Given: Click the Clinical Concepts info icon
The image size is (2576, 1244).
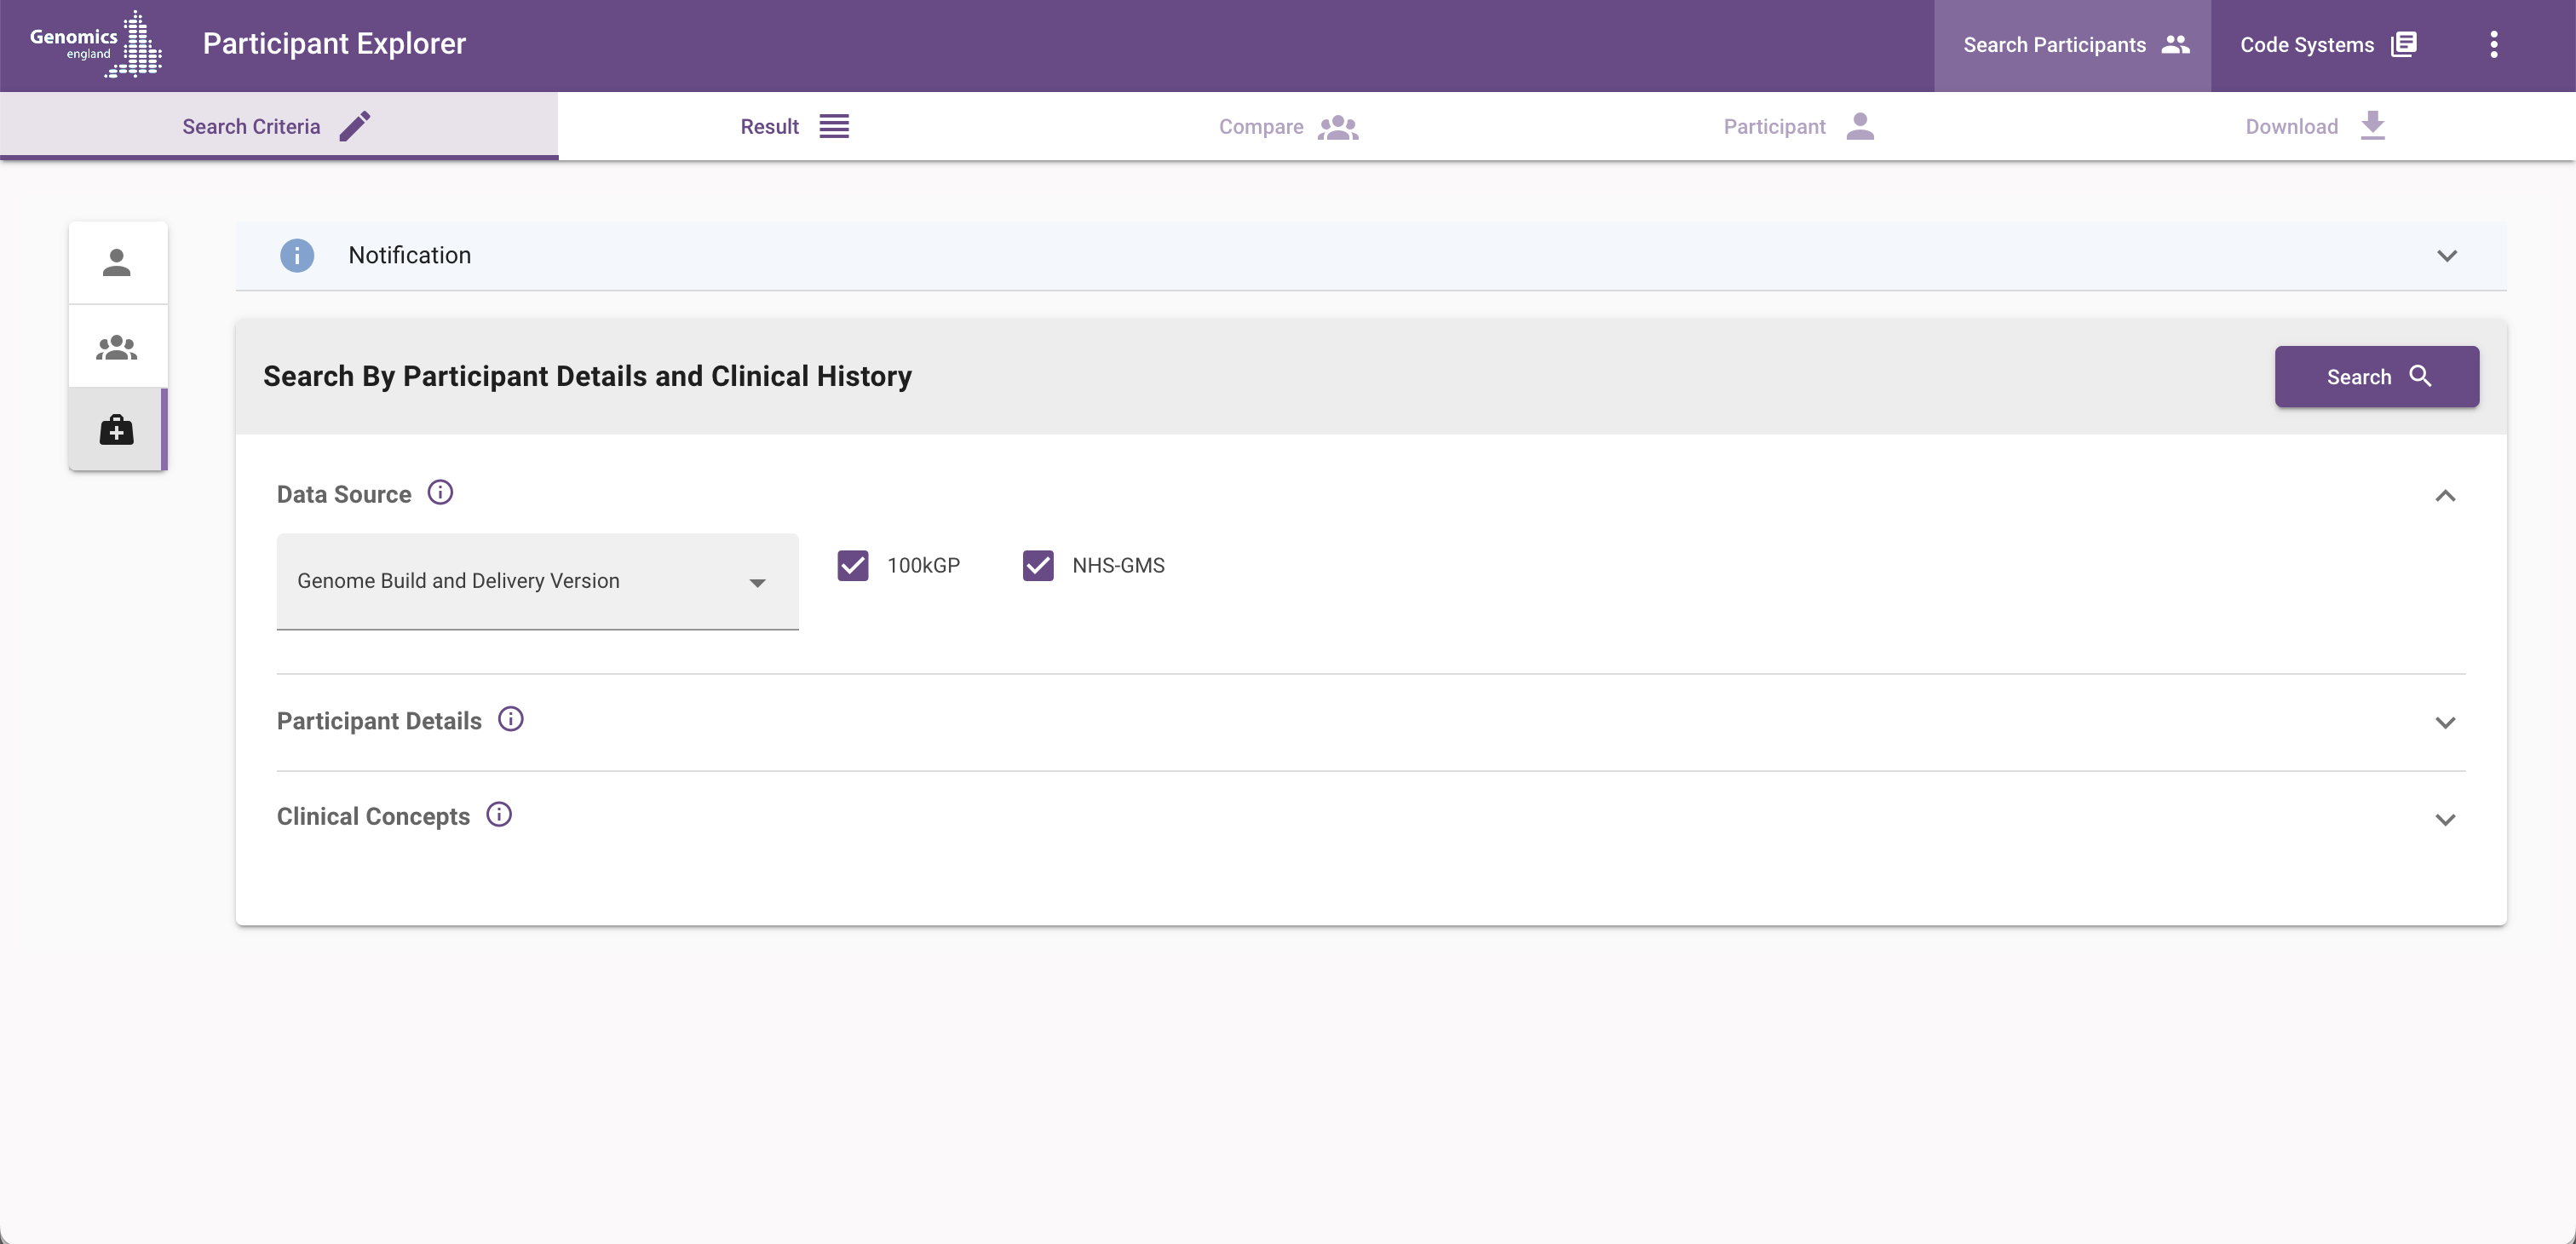Looking at the screenshot, I should click(499, 815).
